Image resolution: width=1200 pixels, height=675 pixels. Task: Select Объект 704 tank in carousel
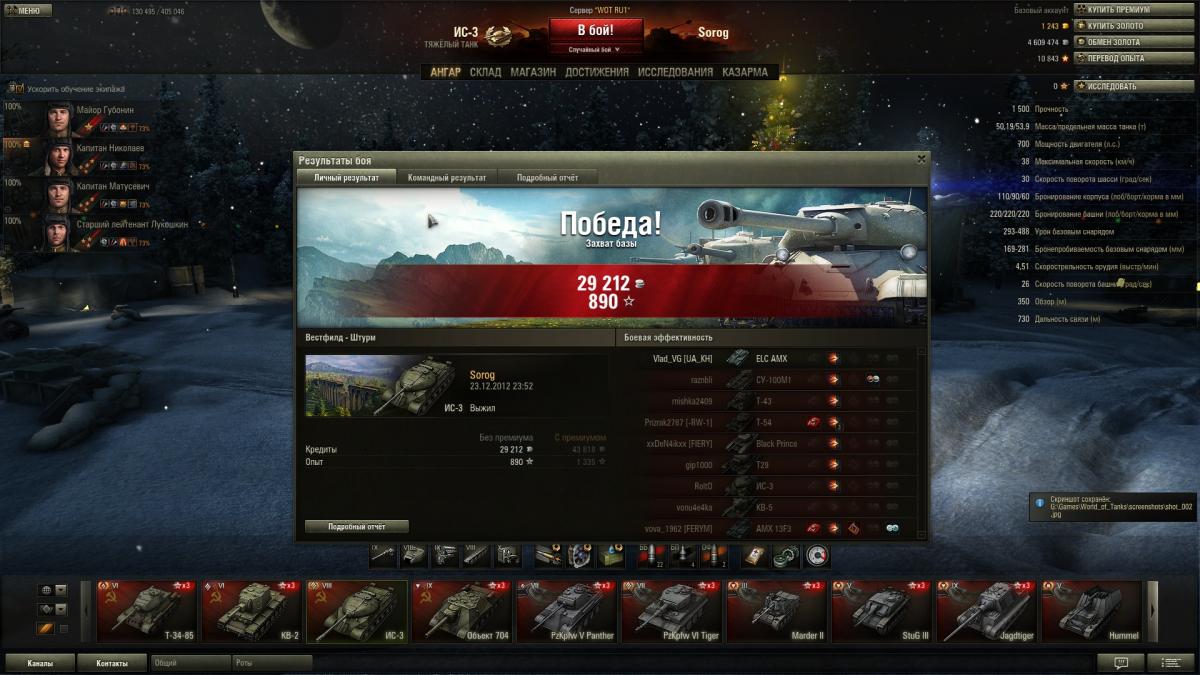(x=462, y=612)
